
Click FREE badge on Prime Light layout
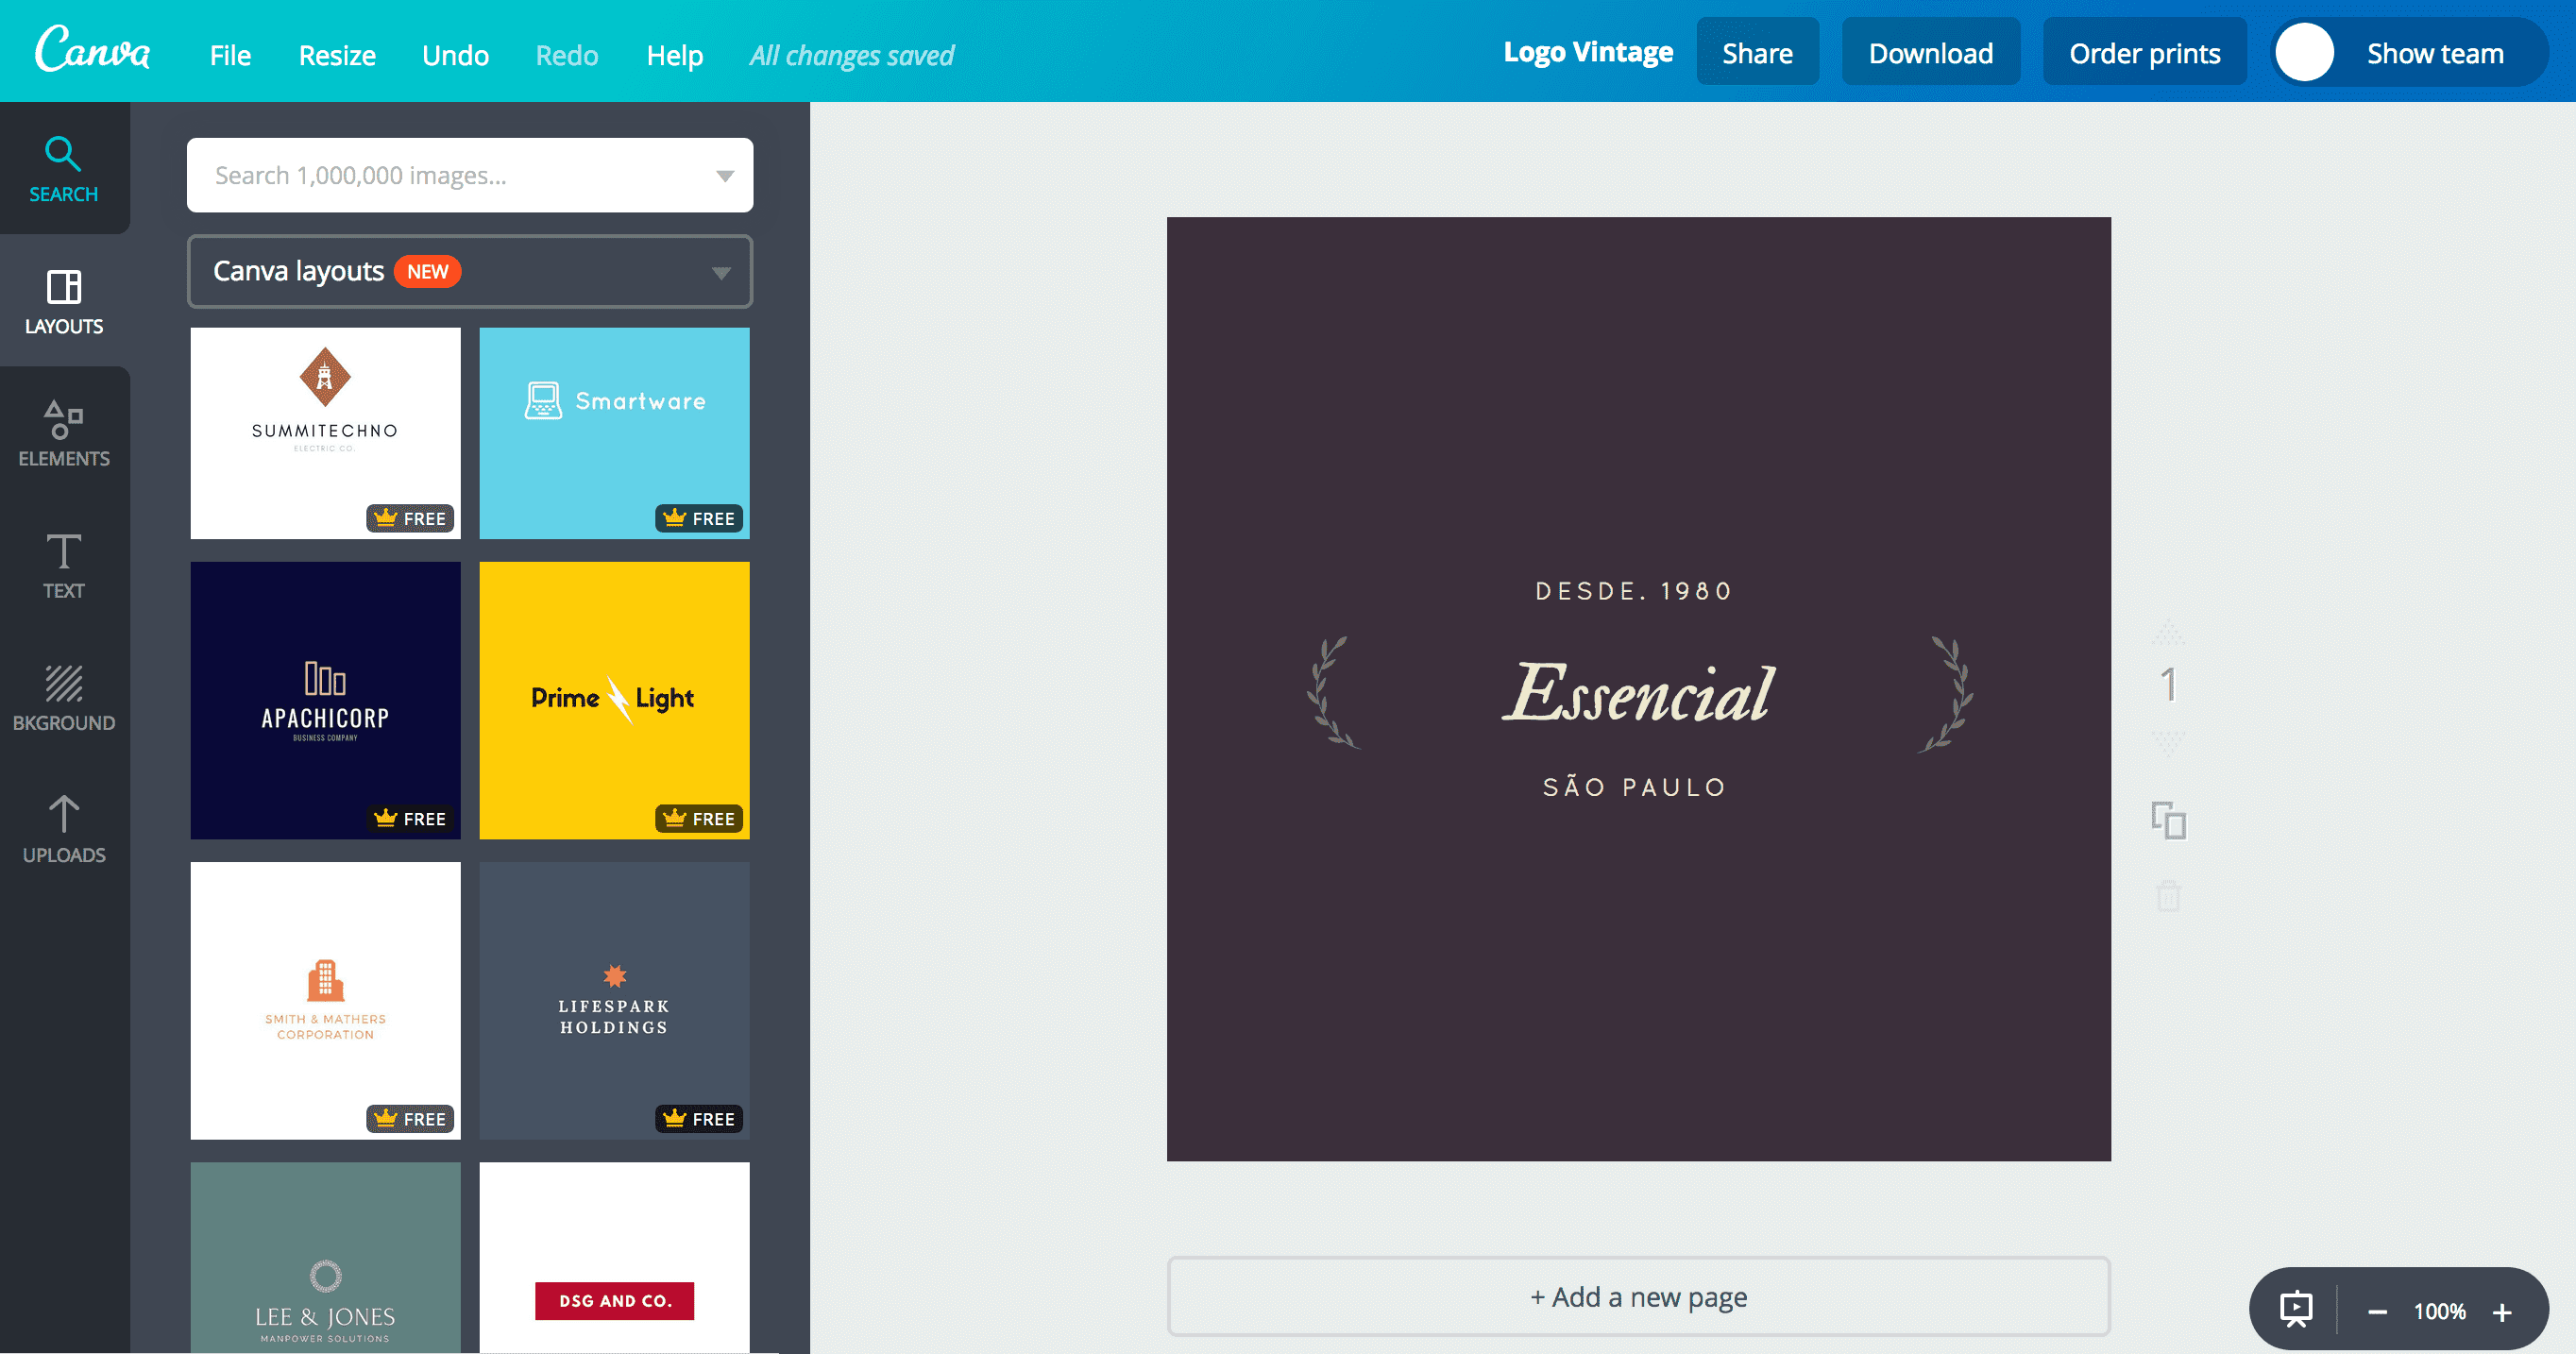click(x=699, y=818)
